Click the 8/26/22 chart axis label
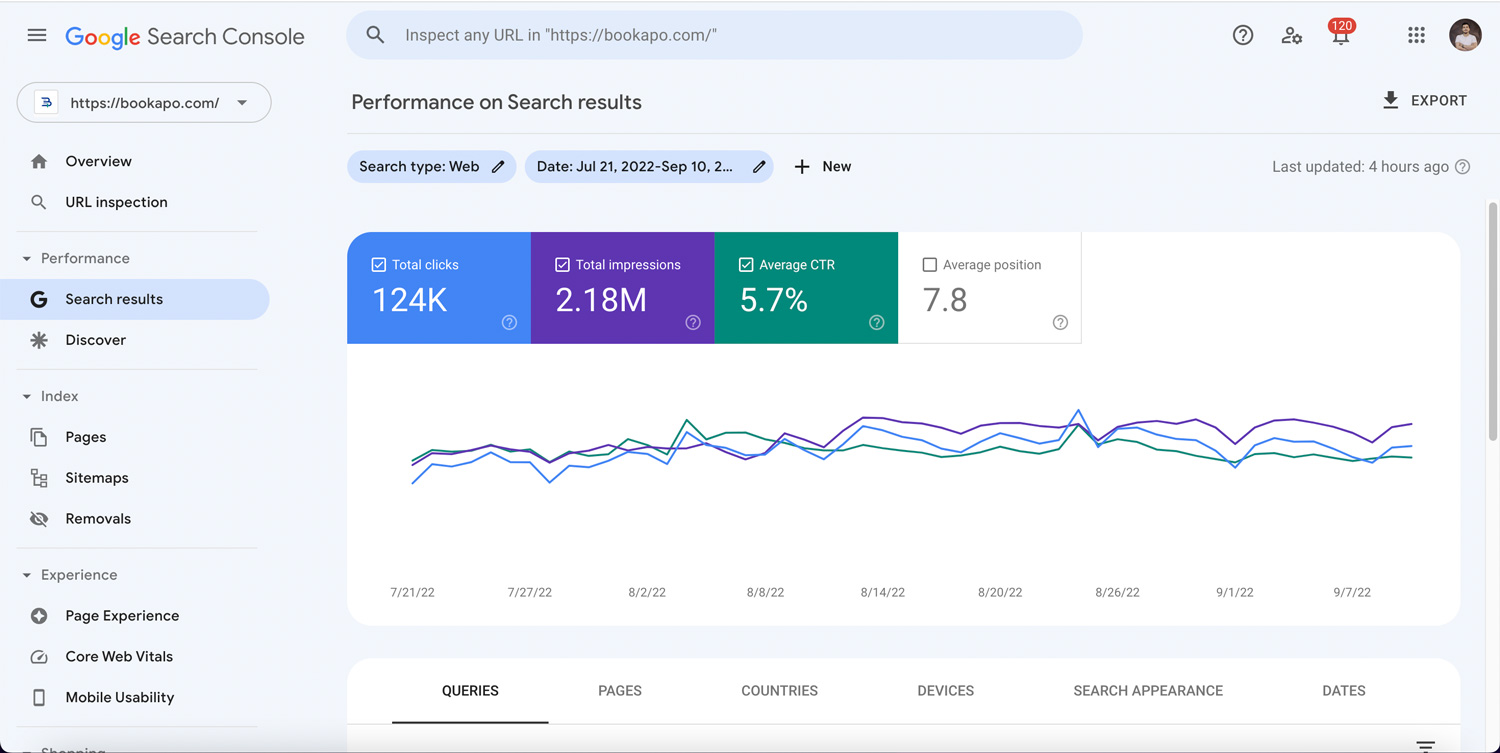Viewport: 1500px width, 753px height. pyautogui.click(x=1117, y=592)
